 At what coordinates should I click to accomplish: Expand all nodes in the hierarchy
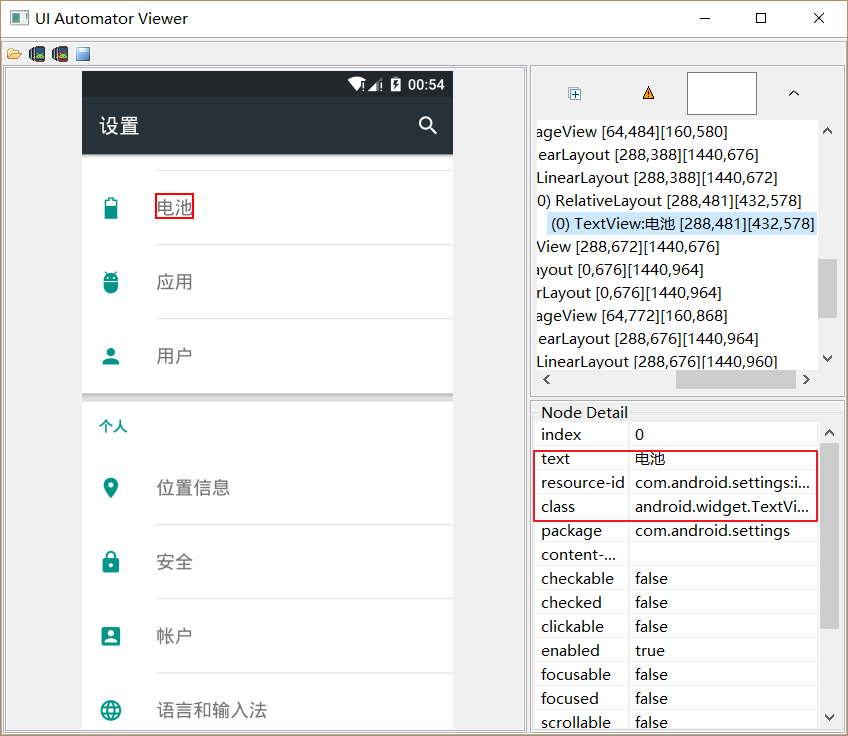click(x=574, y=93)
